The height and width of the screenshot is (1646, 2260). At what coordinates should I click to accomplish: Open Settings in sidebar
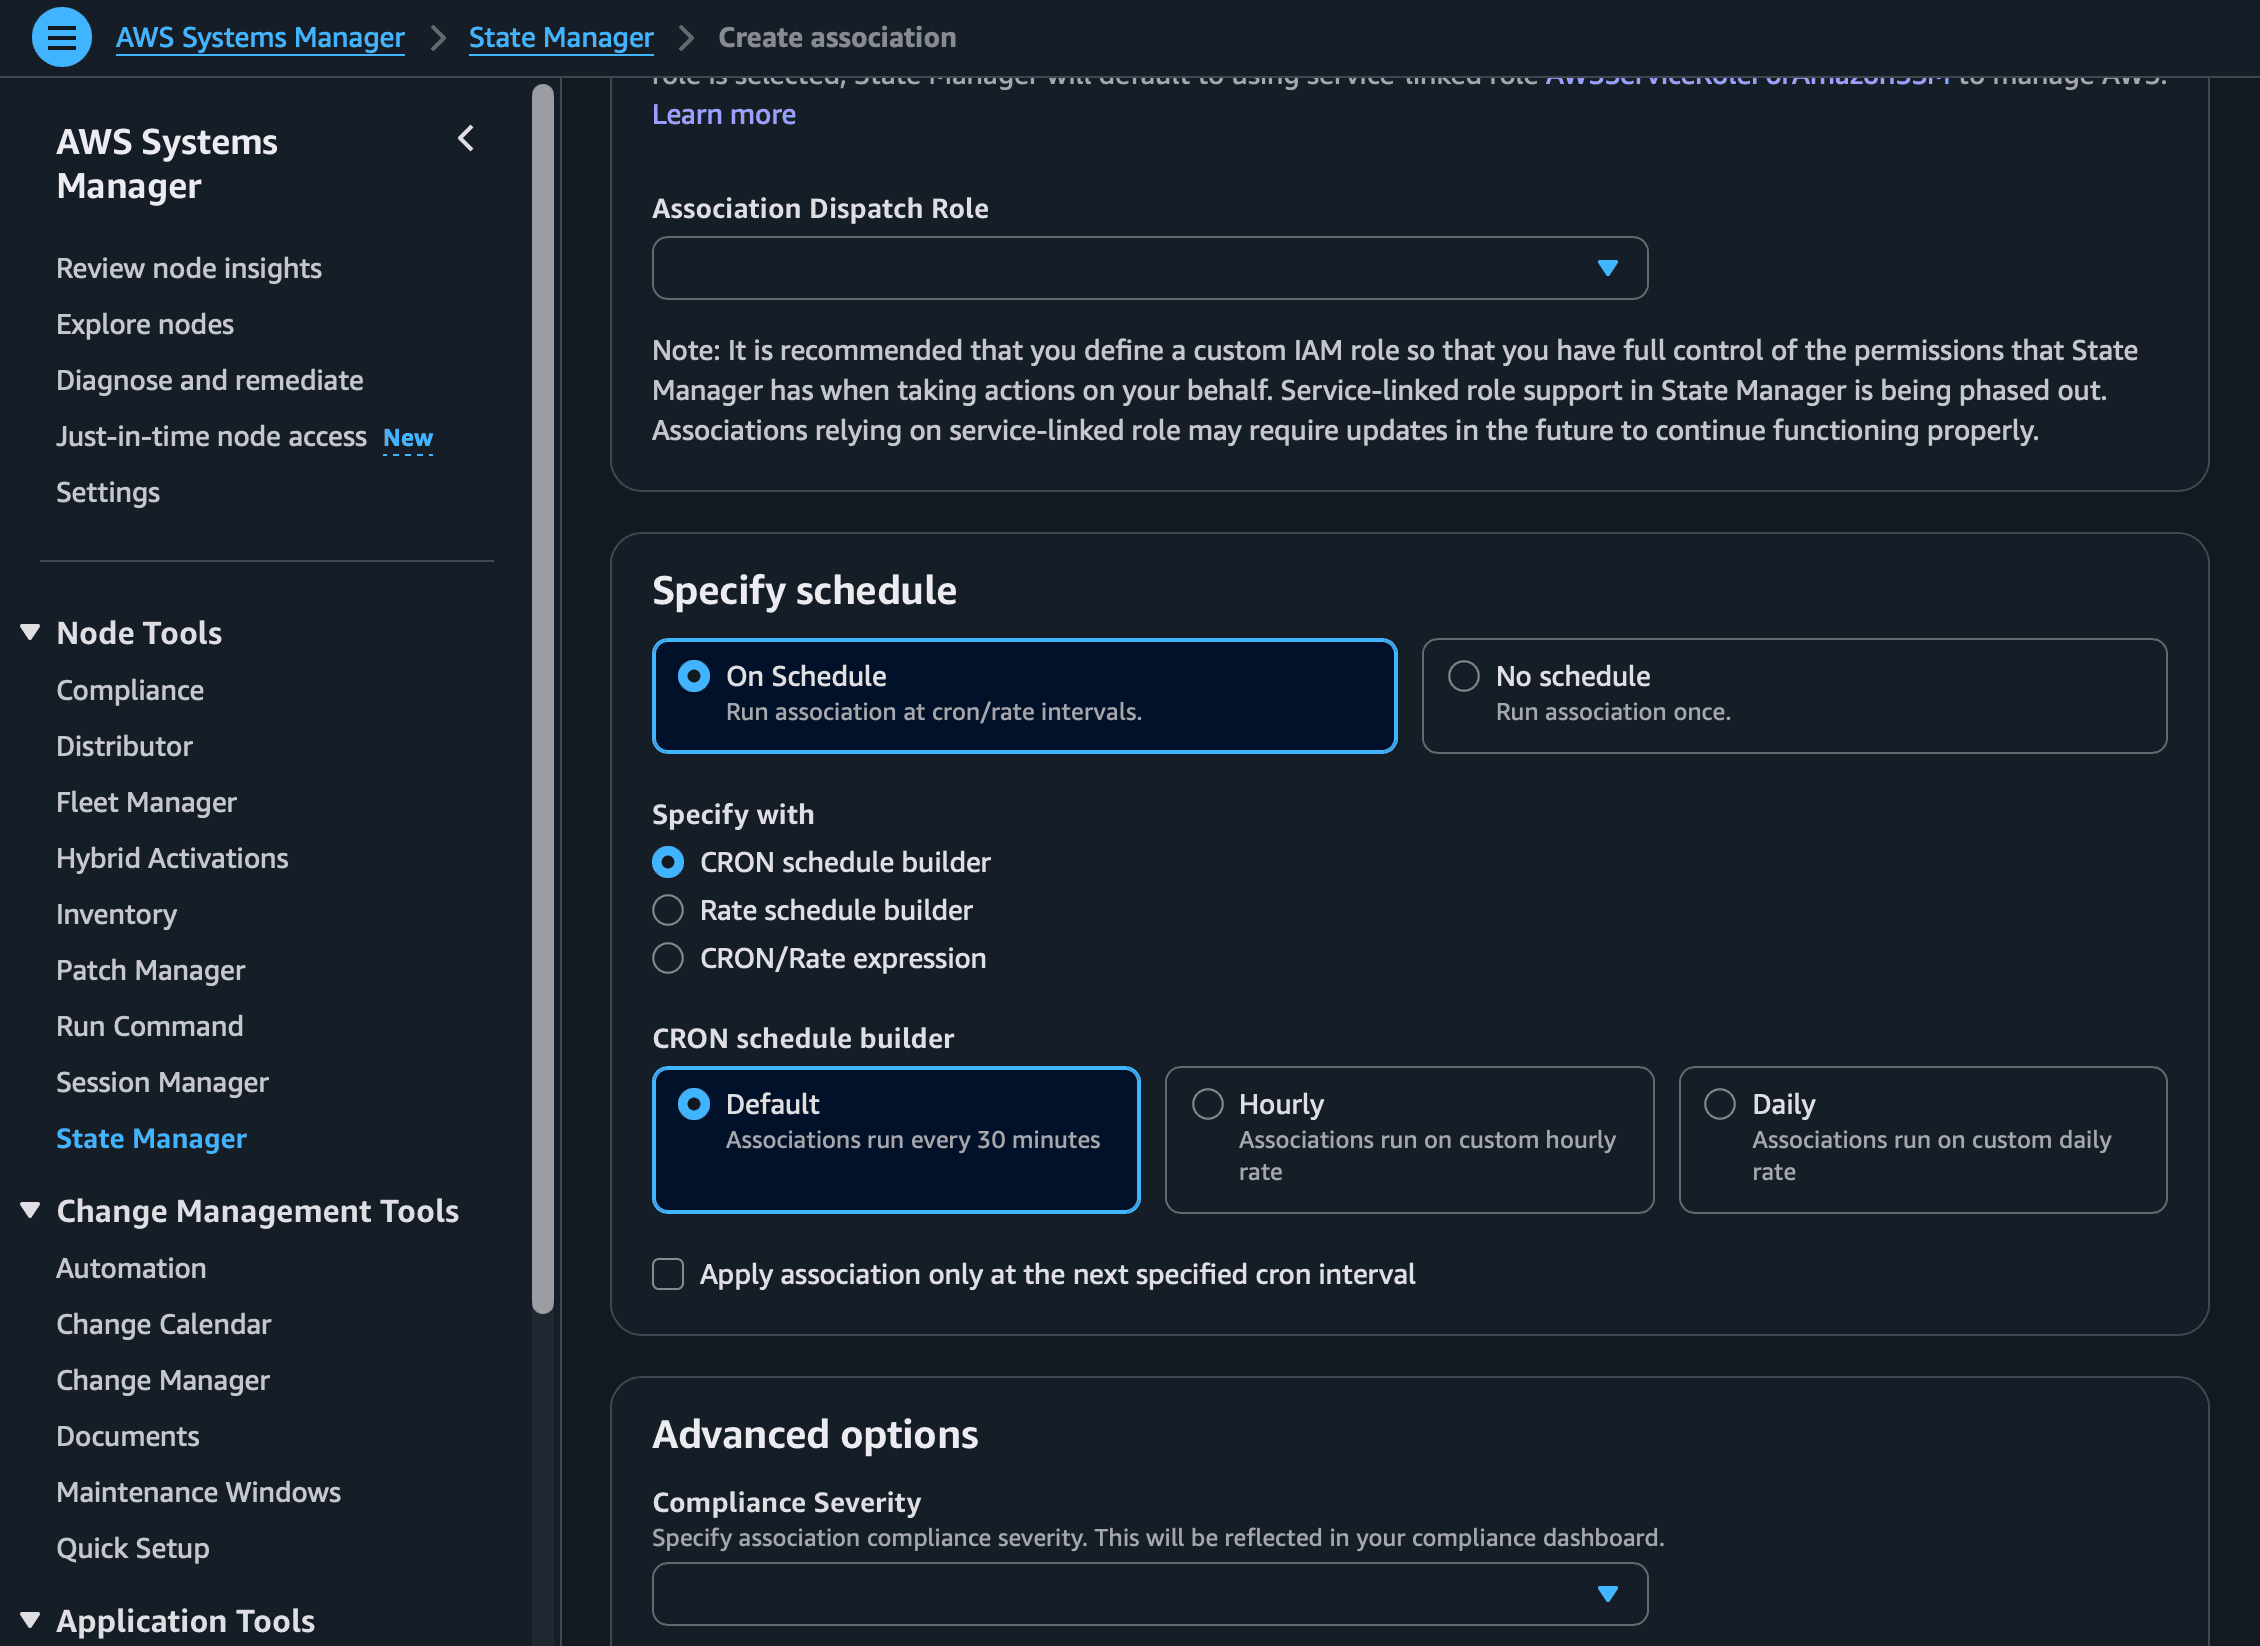click(x=108, y=492)
